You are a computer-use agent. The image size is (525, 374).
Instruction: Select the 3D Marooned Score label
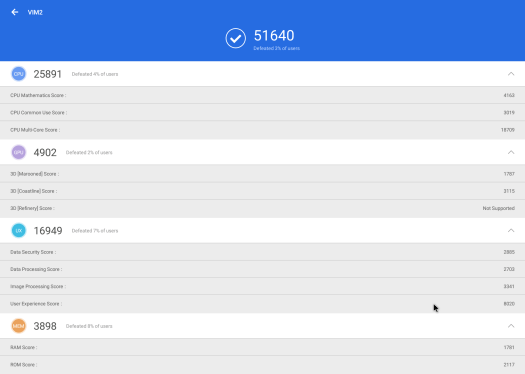point(34,174)
